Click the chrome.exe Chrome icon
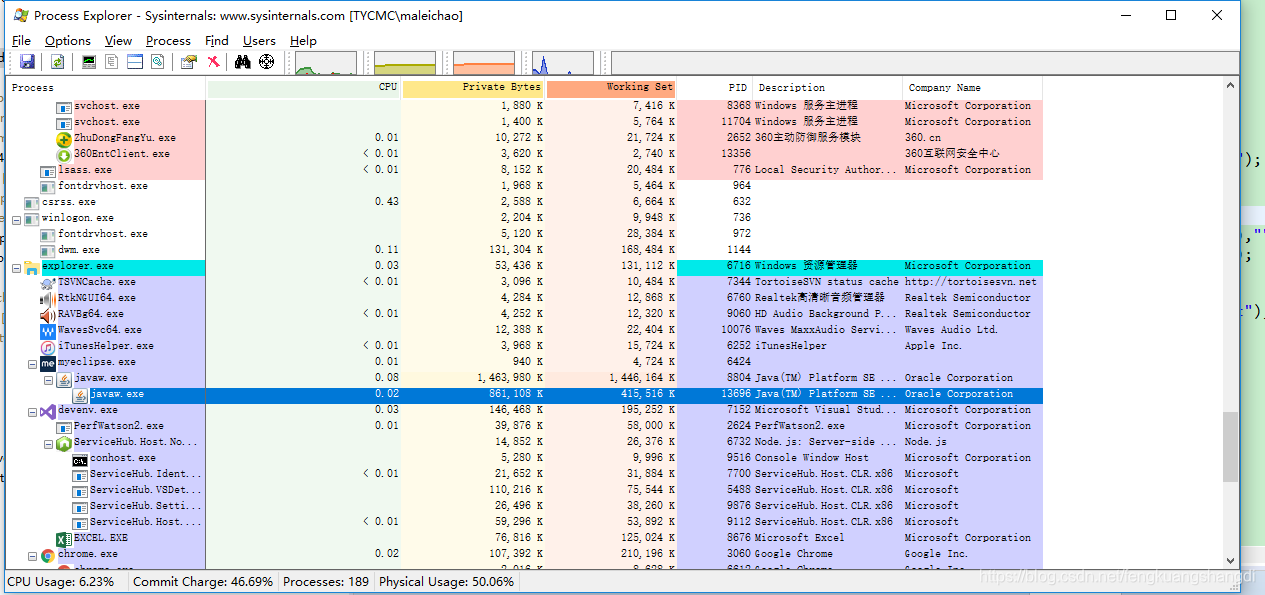Image resolution: width=1265 pixels, height=595 pixels. [48, 554]
